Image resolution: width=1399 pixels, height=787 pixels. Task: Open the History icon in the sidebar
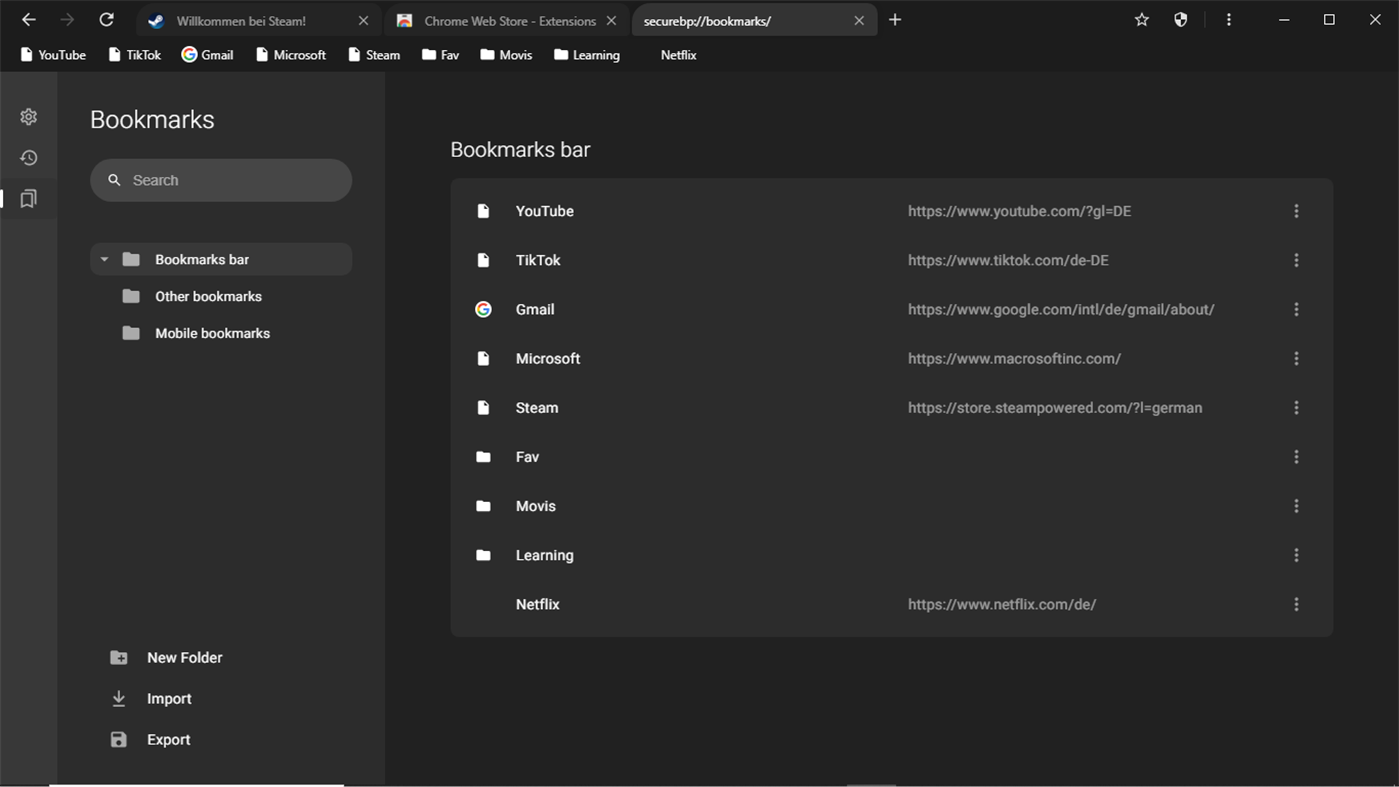coord(28,157)
